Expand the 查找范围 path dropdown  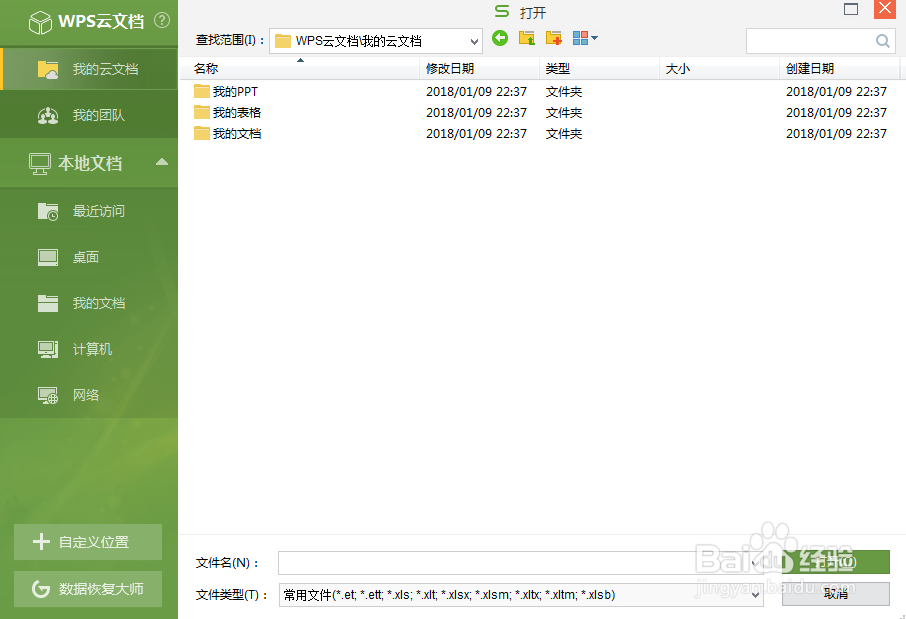pos(474,42)
